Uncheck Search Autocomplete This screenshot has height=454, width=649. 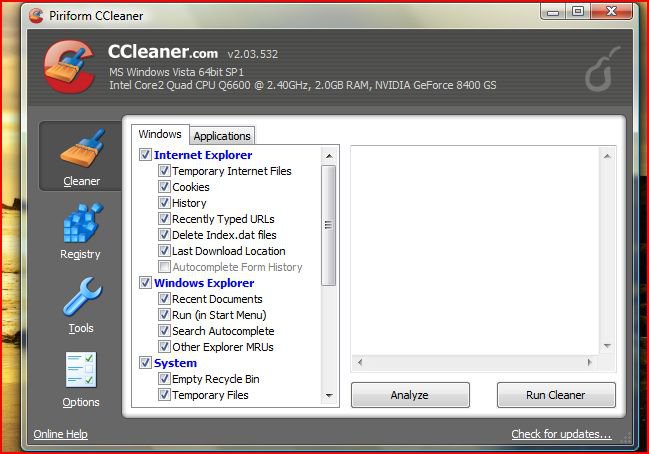coord(164,331)
